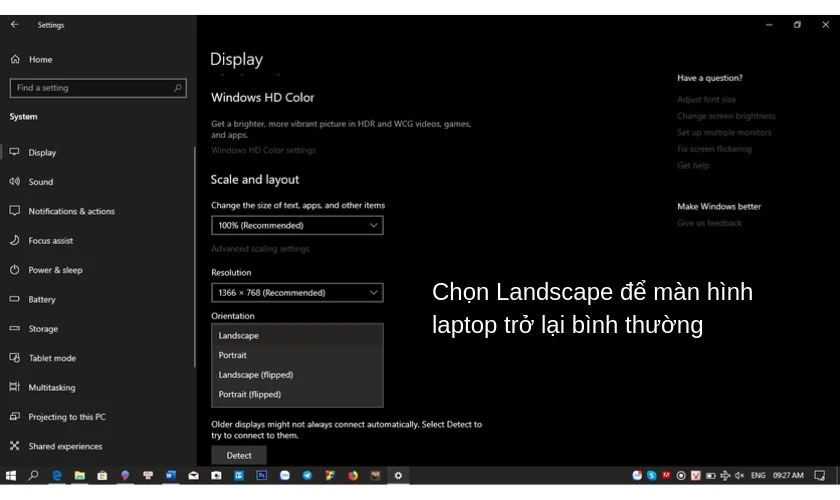Open Photoshop from the taskbar
Screen dimensions: 840x500
pyautogui.click(x=261, y=475)
